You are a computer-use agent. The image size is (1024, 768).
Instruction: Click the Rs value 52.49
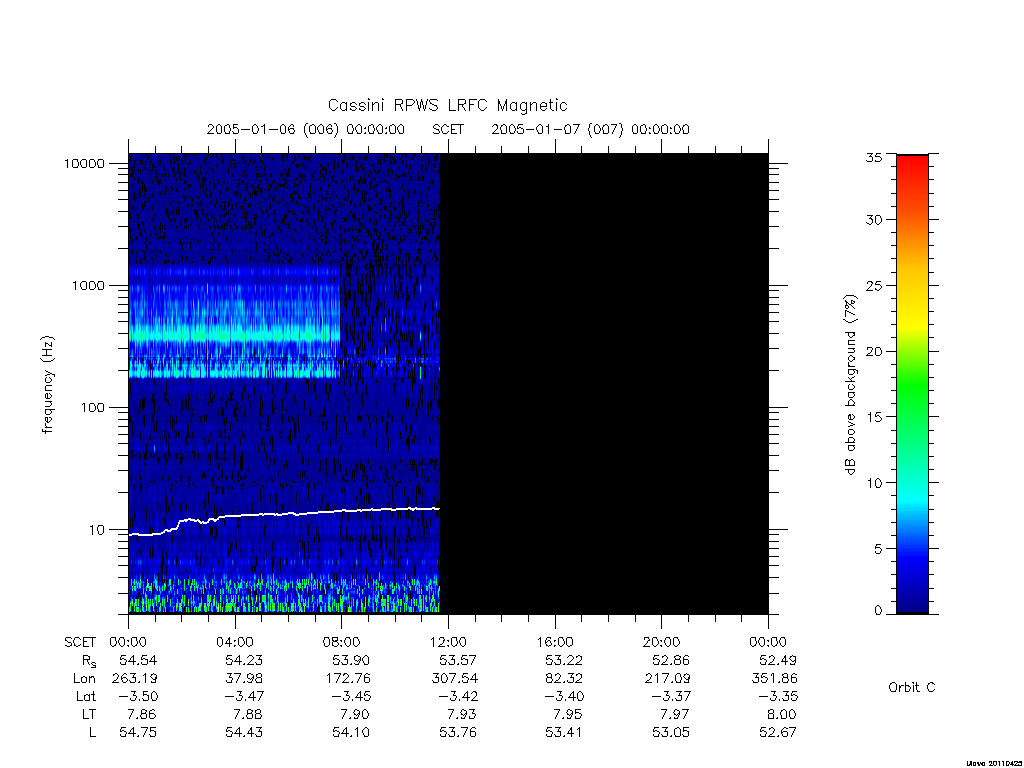(x=778, y=660)
